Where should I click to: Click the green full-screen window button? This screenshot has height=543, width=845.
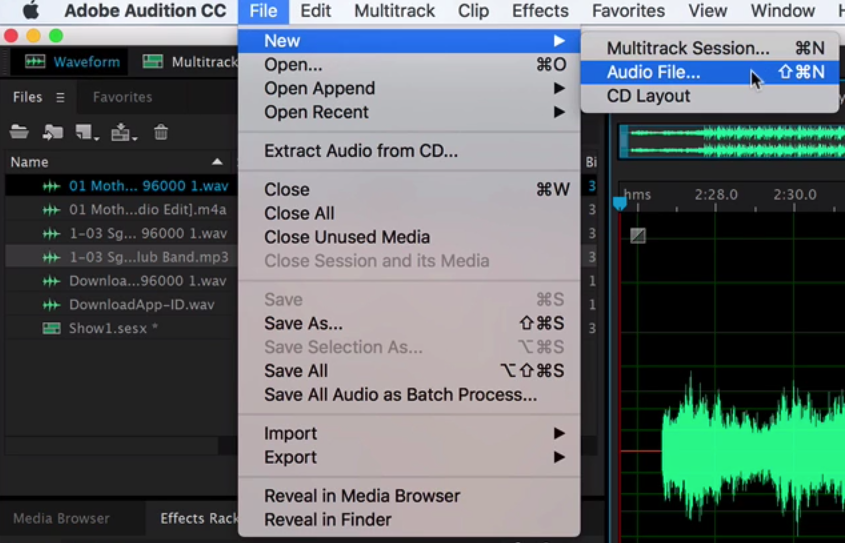(56, 36)
